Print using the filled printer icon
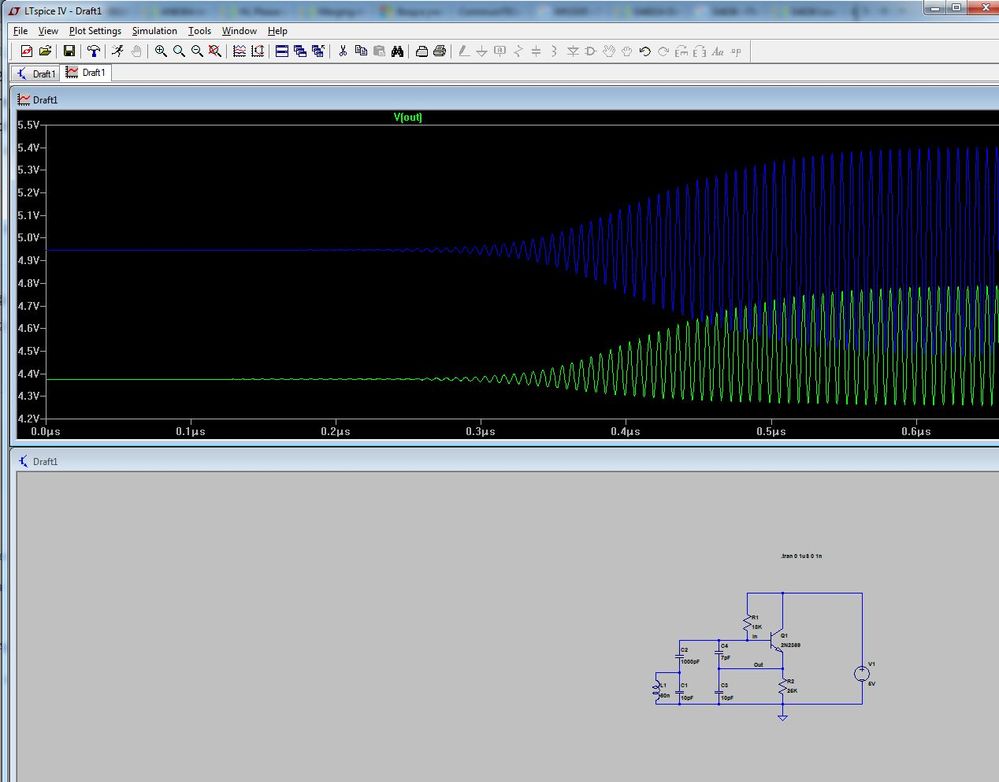The width and height of the screenshot is (999, 782). pyautogui.click(x=440, y=51)
